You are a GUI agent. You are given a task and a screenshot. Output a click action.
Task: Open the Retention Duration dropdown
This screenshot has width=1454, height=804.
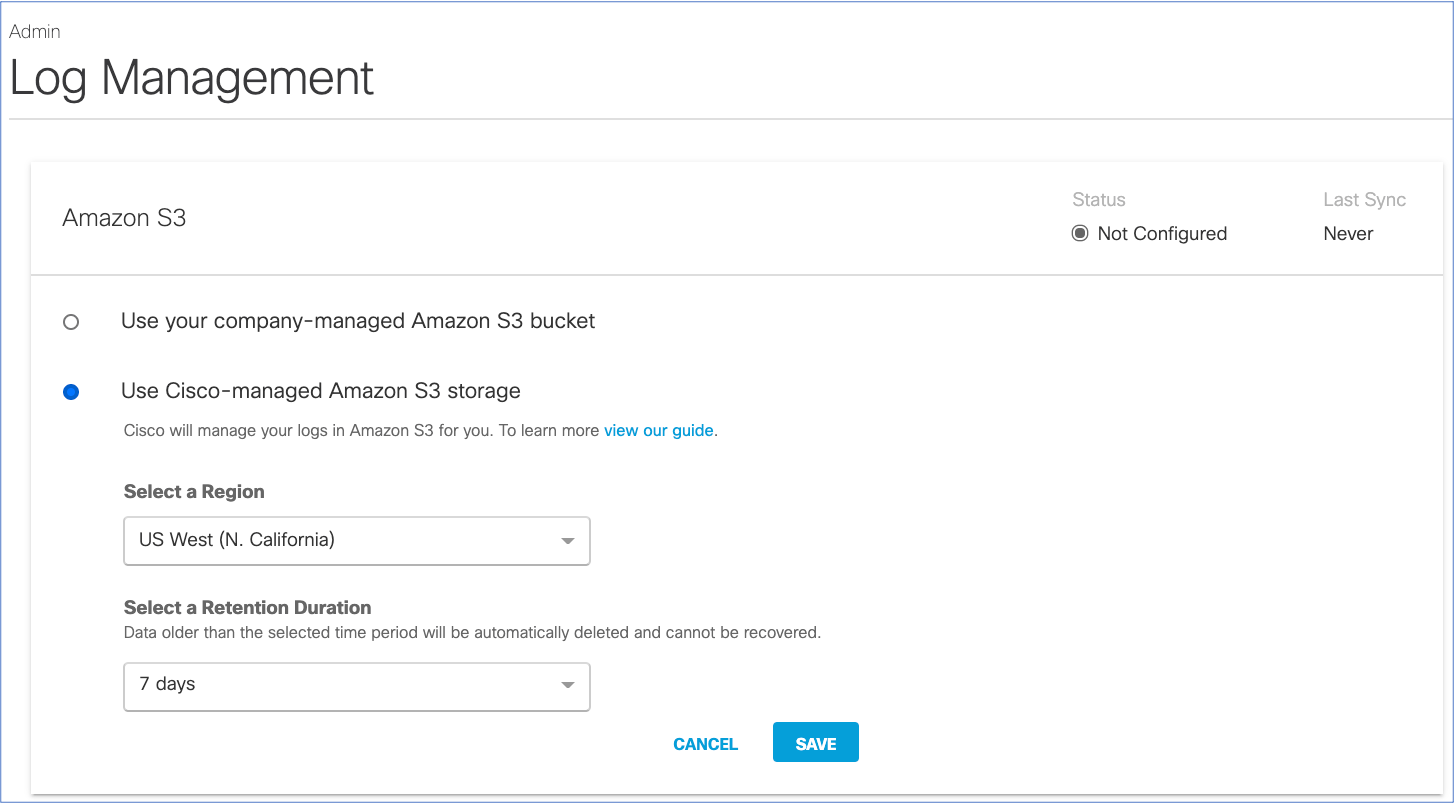356,687
